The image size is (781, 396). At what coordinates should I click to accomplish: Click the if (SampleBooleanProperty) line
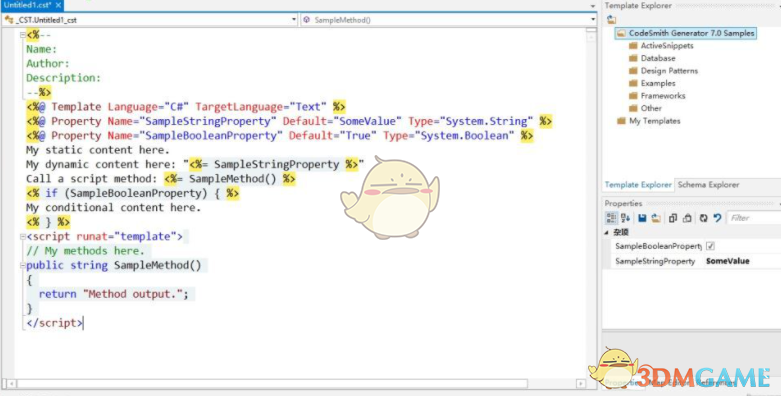(132, 193)
